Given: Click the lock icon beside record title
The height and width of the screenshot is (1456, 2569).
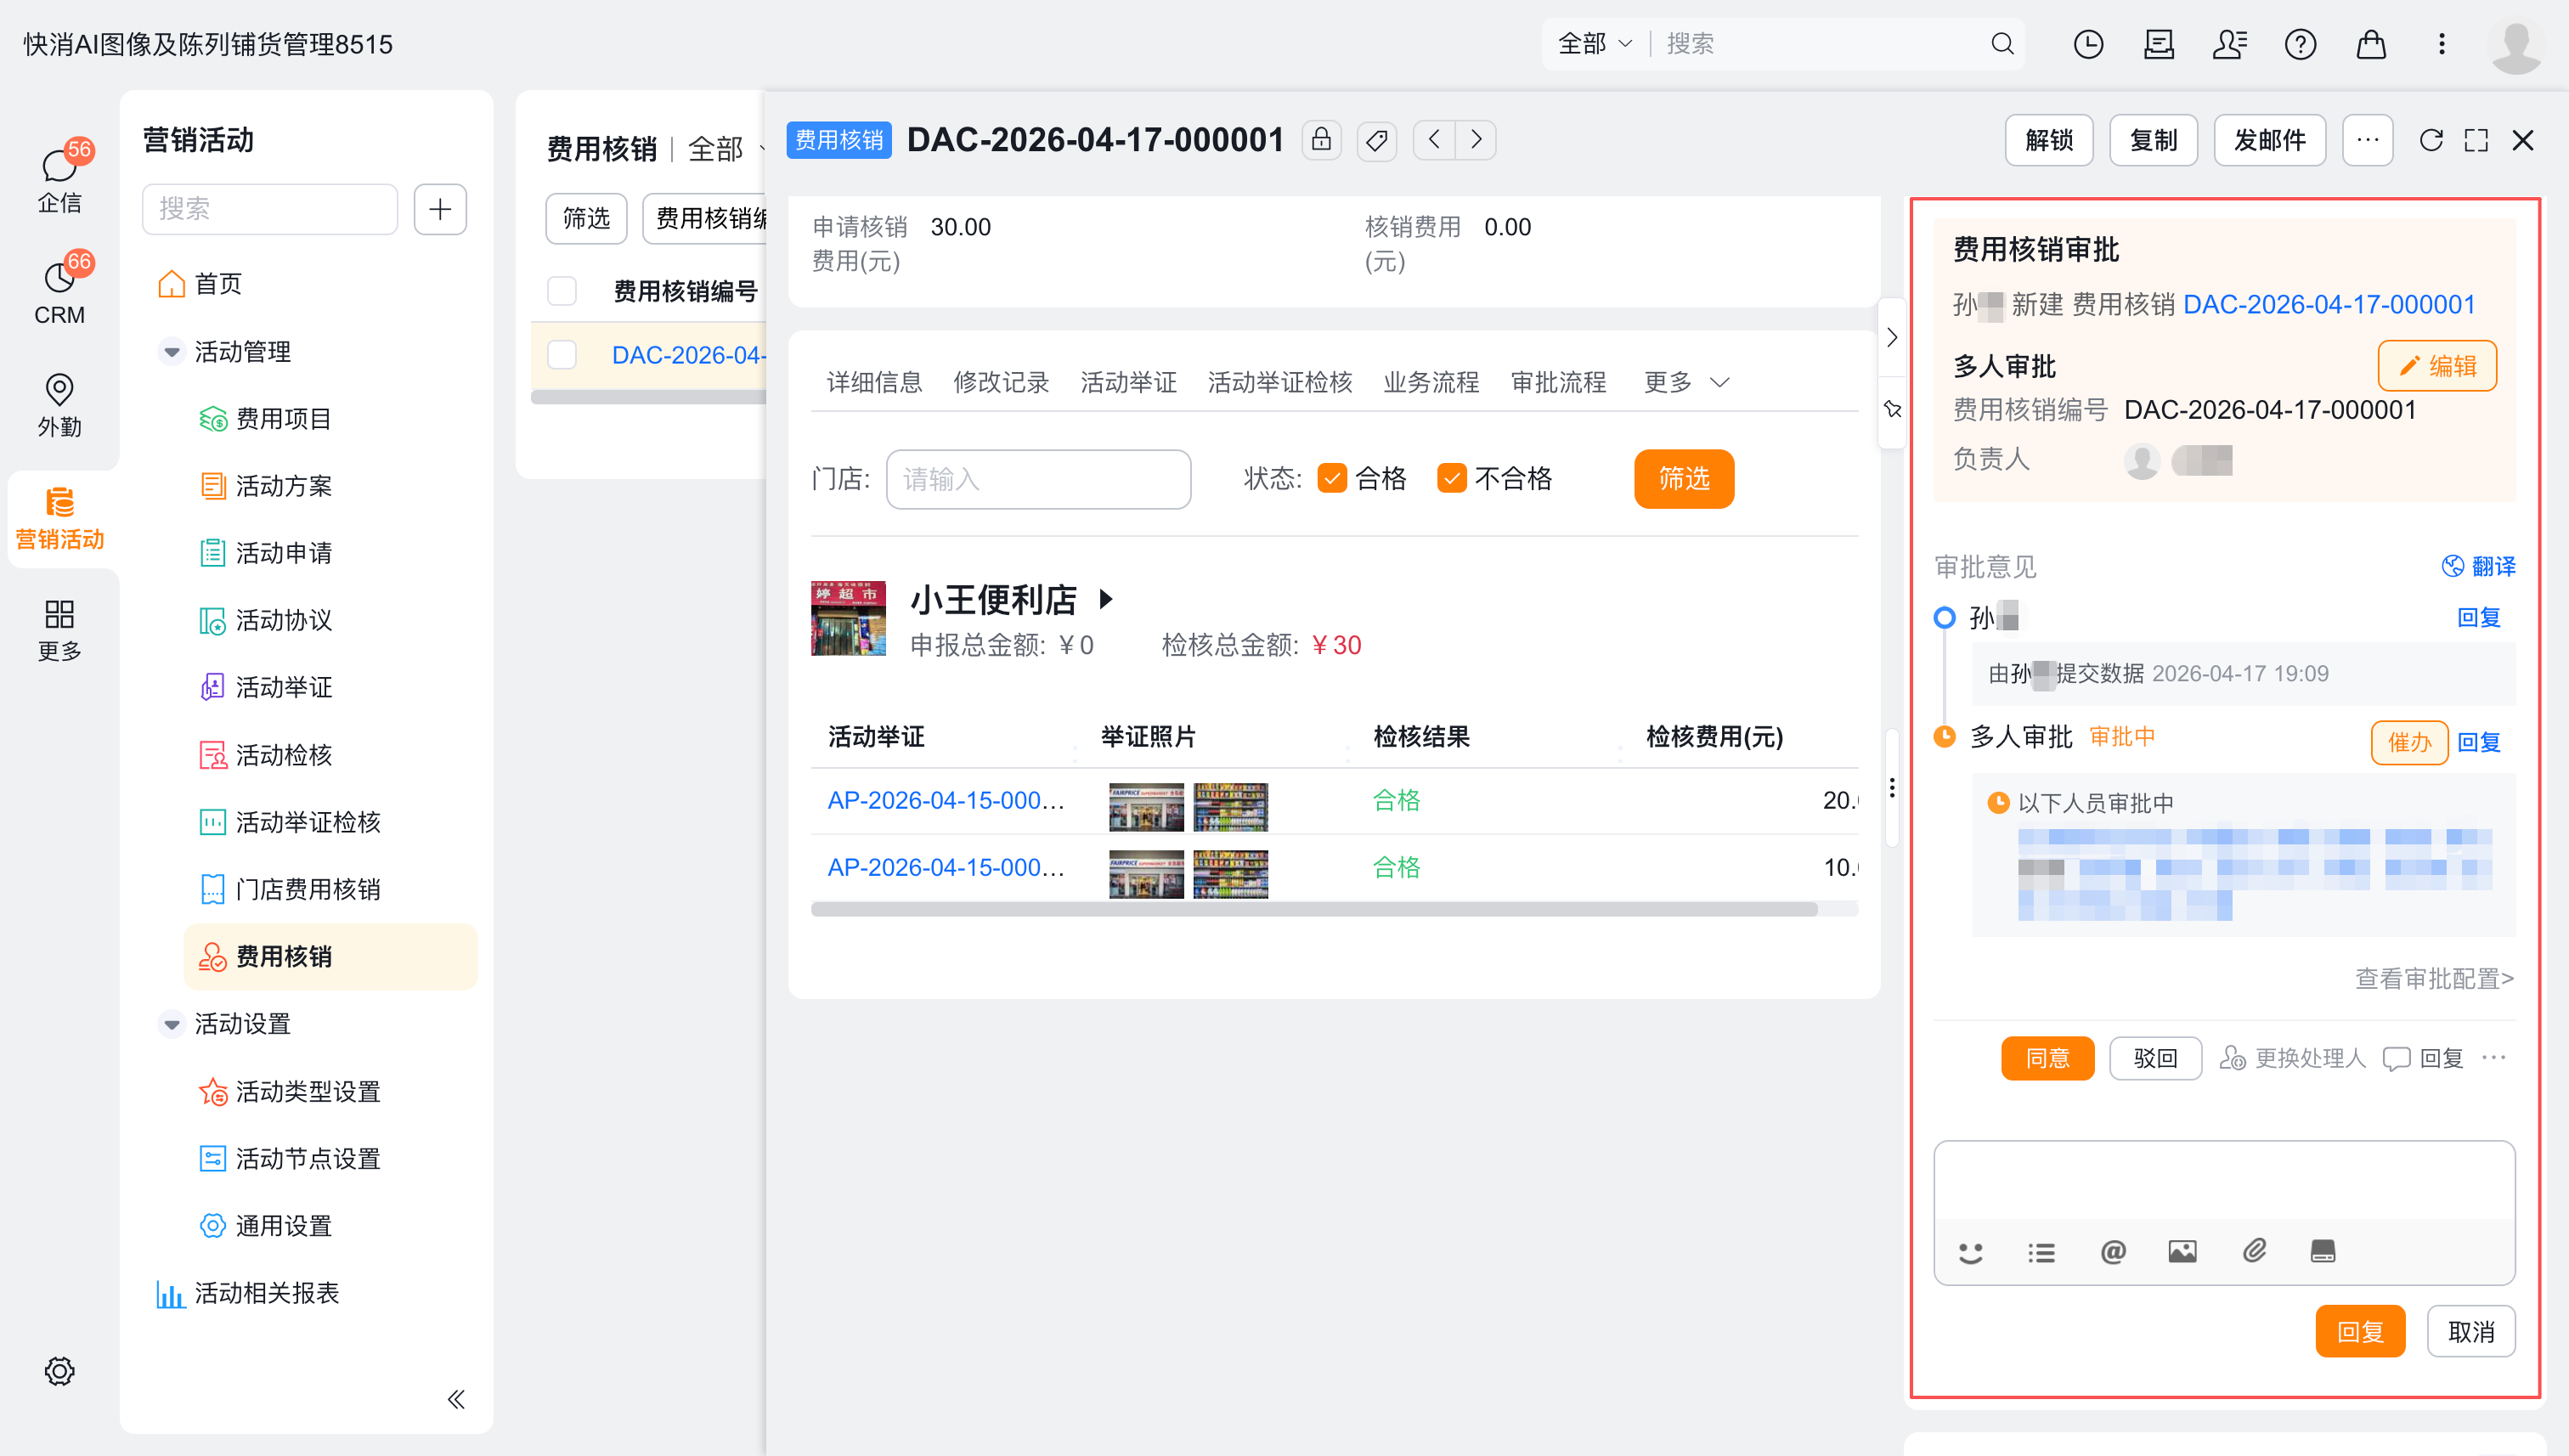Looking at the screenshot, I should click(x=1321, y=140).
